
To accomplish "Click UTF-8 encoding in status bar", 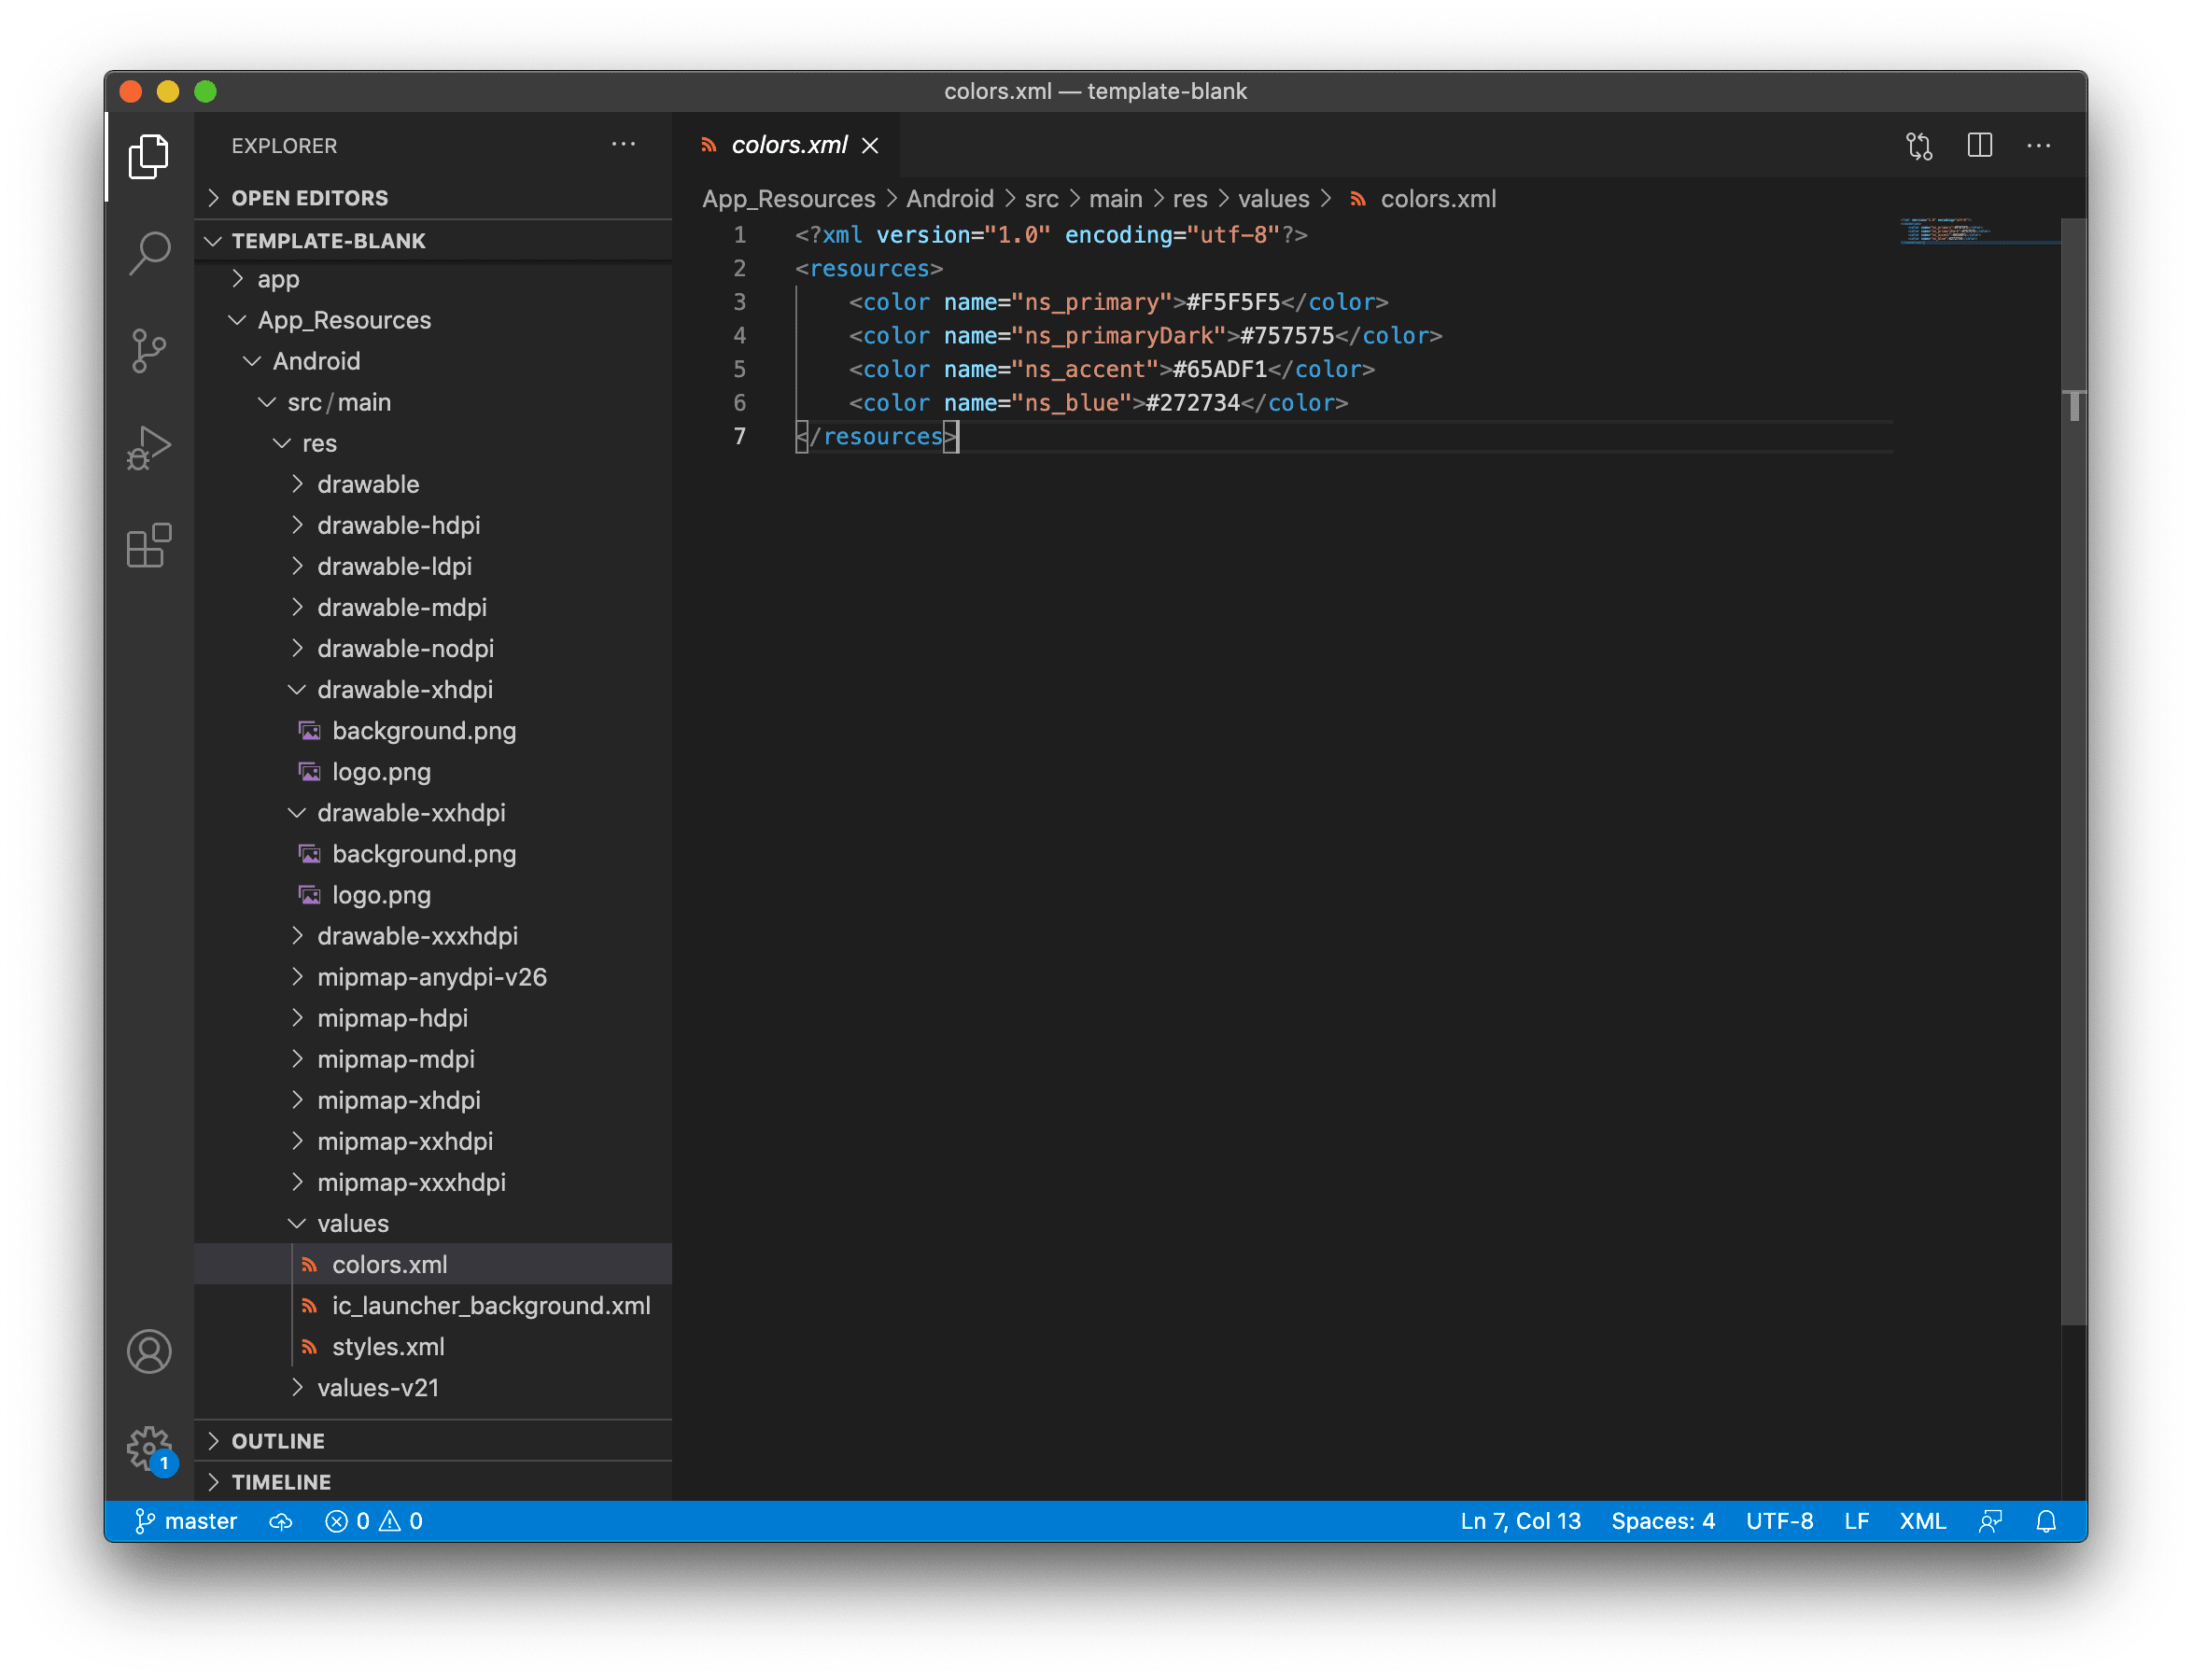I will pos(1780,1521).
